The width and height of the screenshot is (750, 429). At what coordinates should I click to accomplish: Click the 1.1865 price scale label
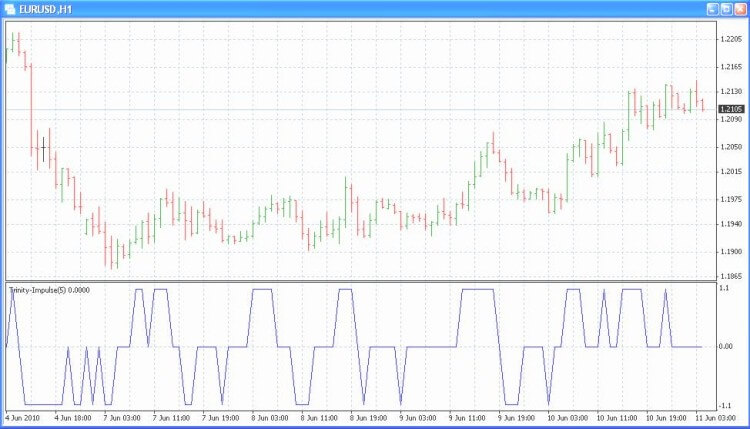click(731, 276)
